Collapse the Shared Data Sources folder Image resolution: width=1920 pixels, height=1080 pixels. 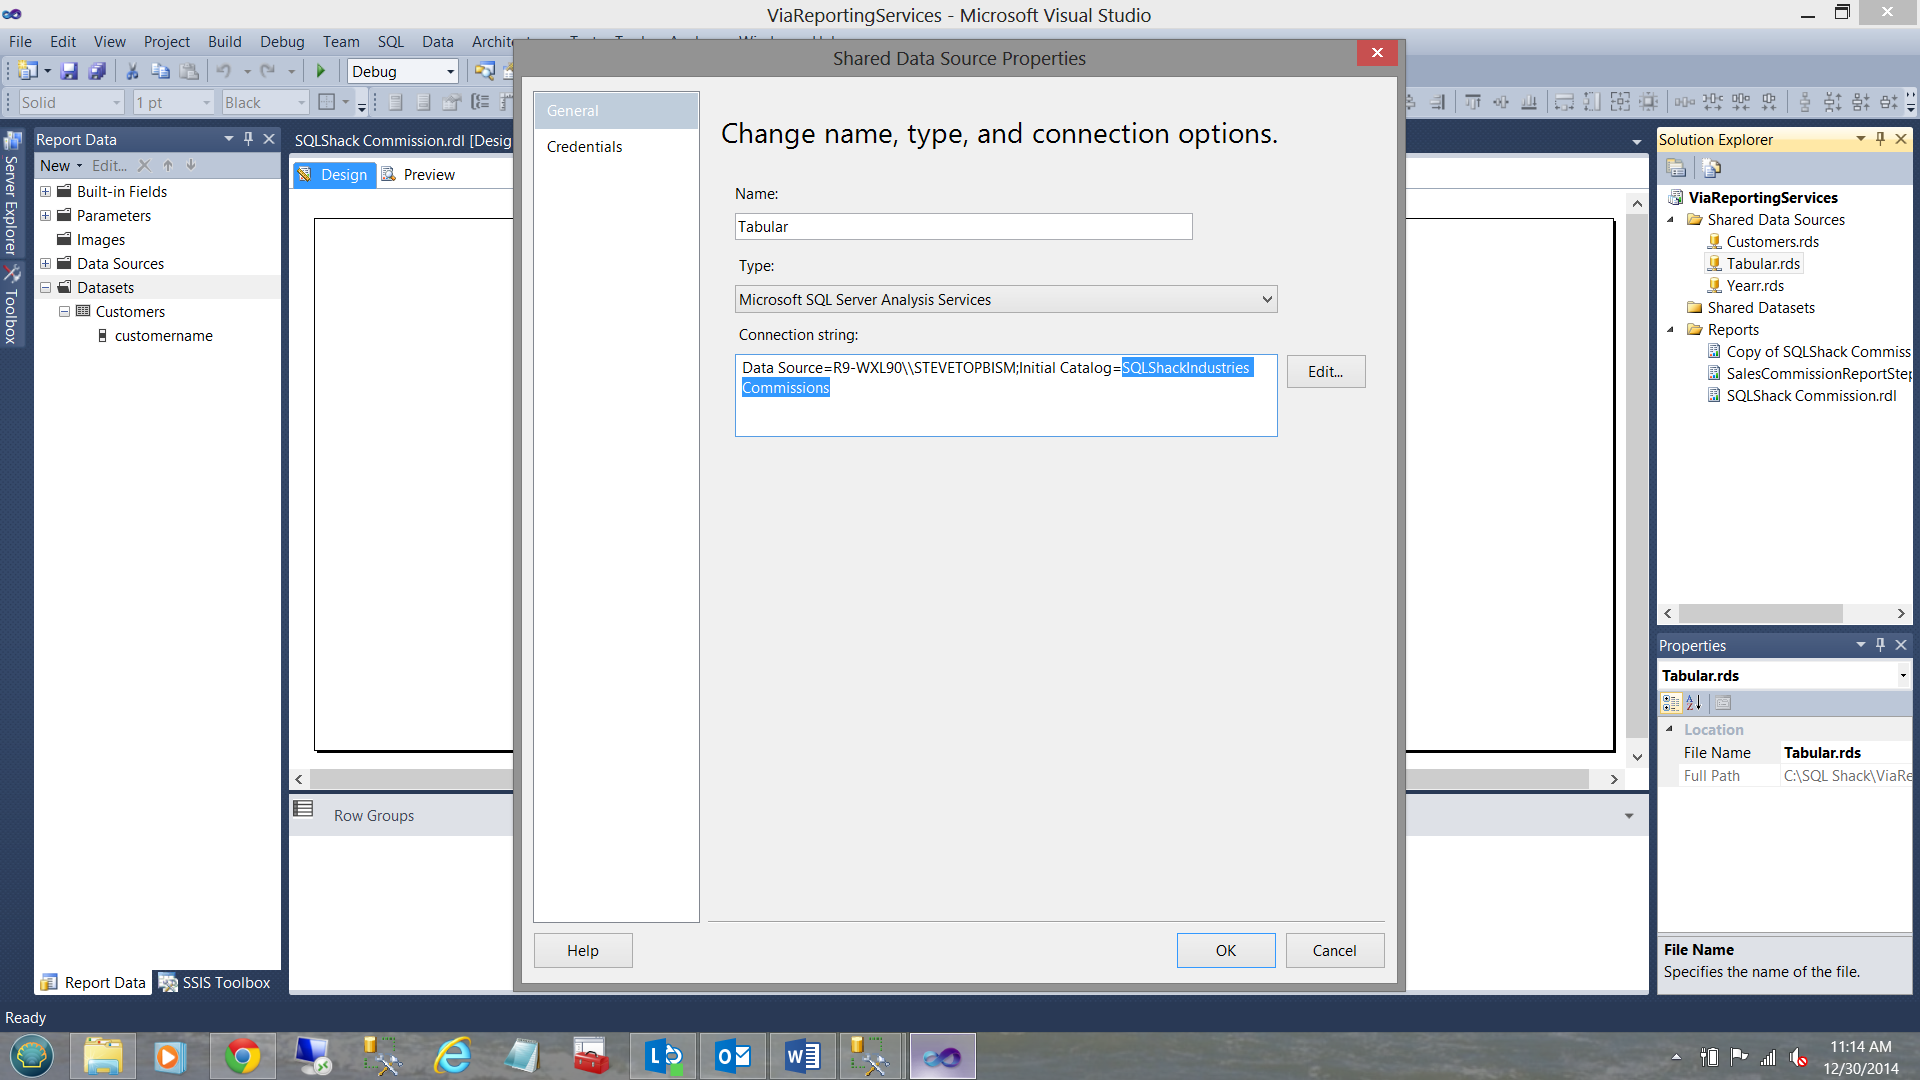pos(1671,220)
